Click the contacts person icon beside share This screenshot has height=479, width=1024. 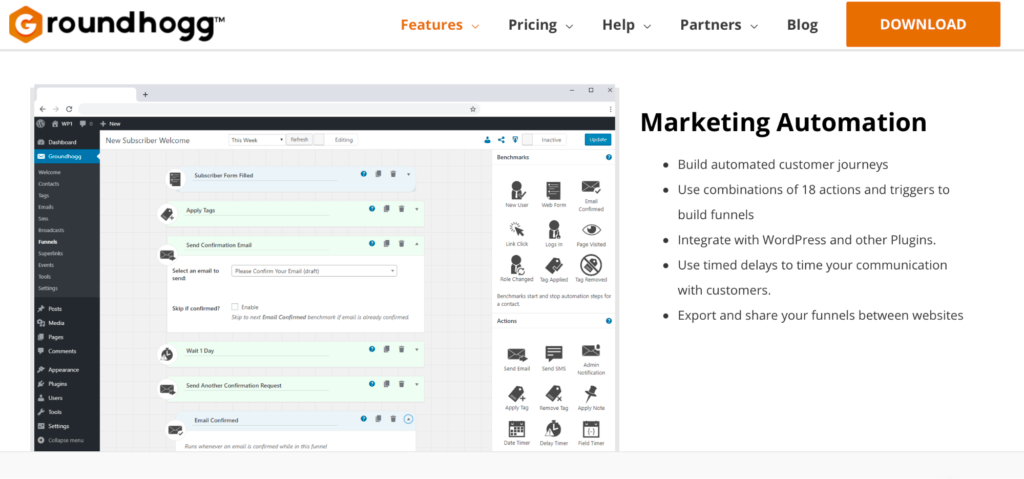pyautogui.click(x=487, y=139)
